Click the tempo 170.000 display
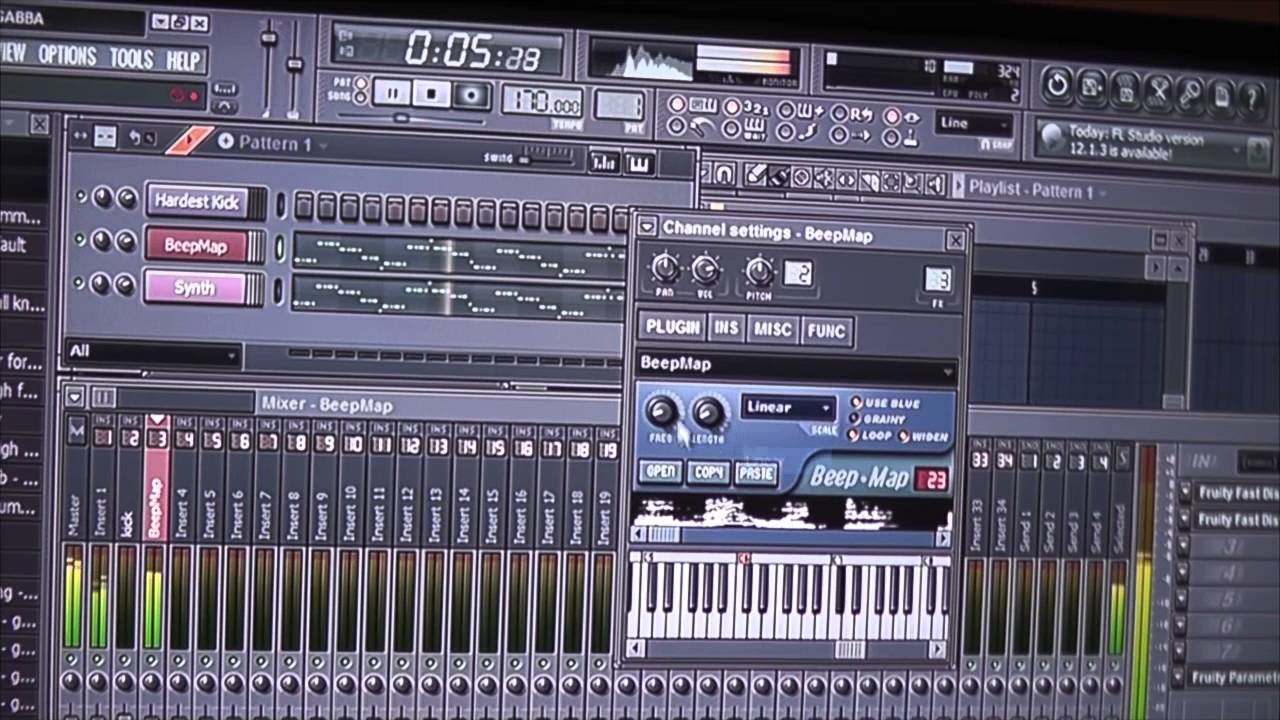Image resolution: width=1280 pixels, height=720 pixels. click(543, 101)
